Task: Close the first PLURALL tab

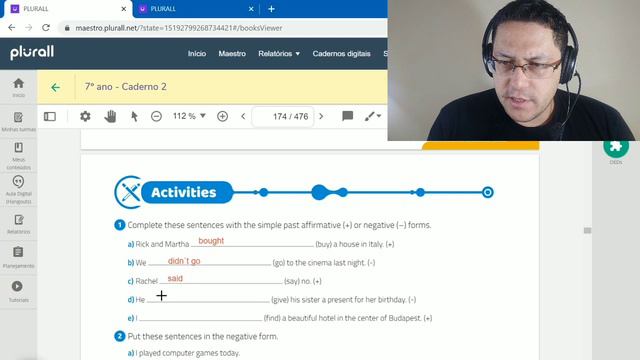Action: pyautogui.click(x=124, y=9)
